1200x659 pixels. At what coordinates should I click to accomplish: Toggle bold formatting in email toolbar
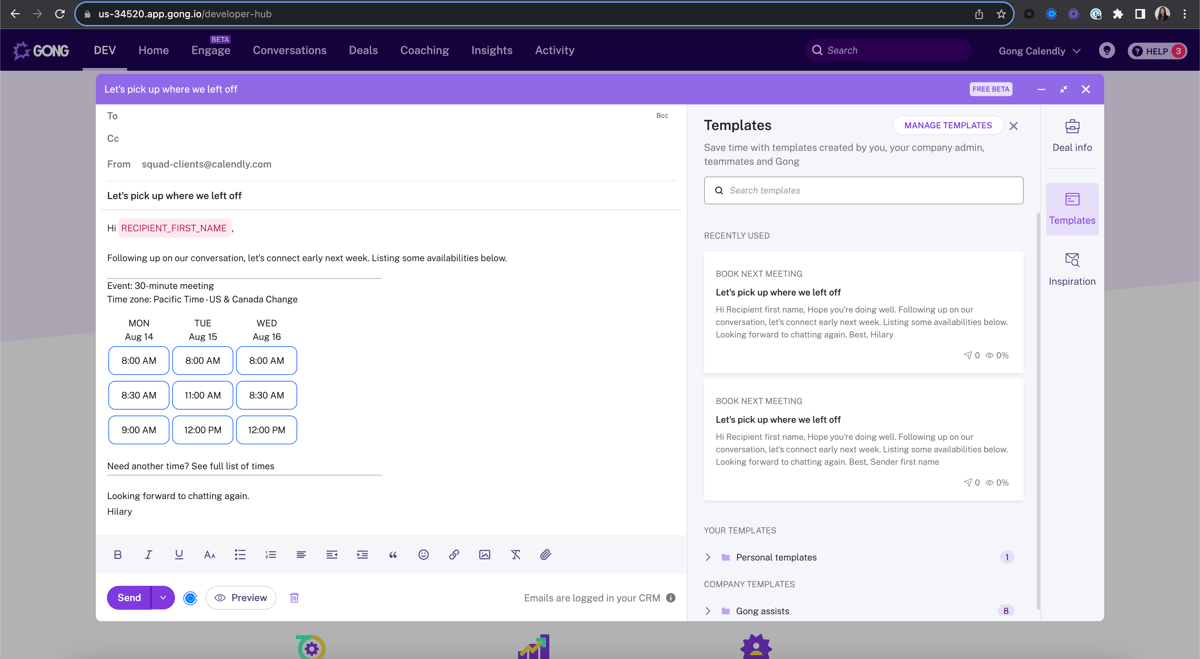pyautogui.click(x=118, y=555)
